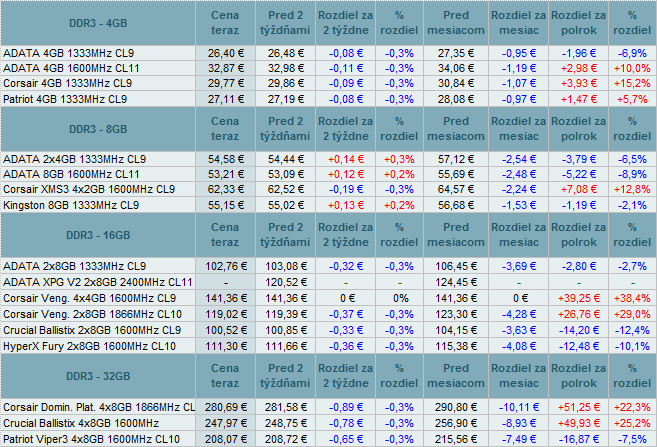Select the Patriot 4GB 1333MHz CL9 row name
The width and height of the screenshot is (657, 447).
(x=65, y=99)
